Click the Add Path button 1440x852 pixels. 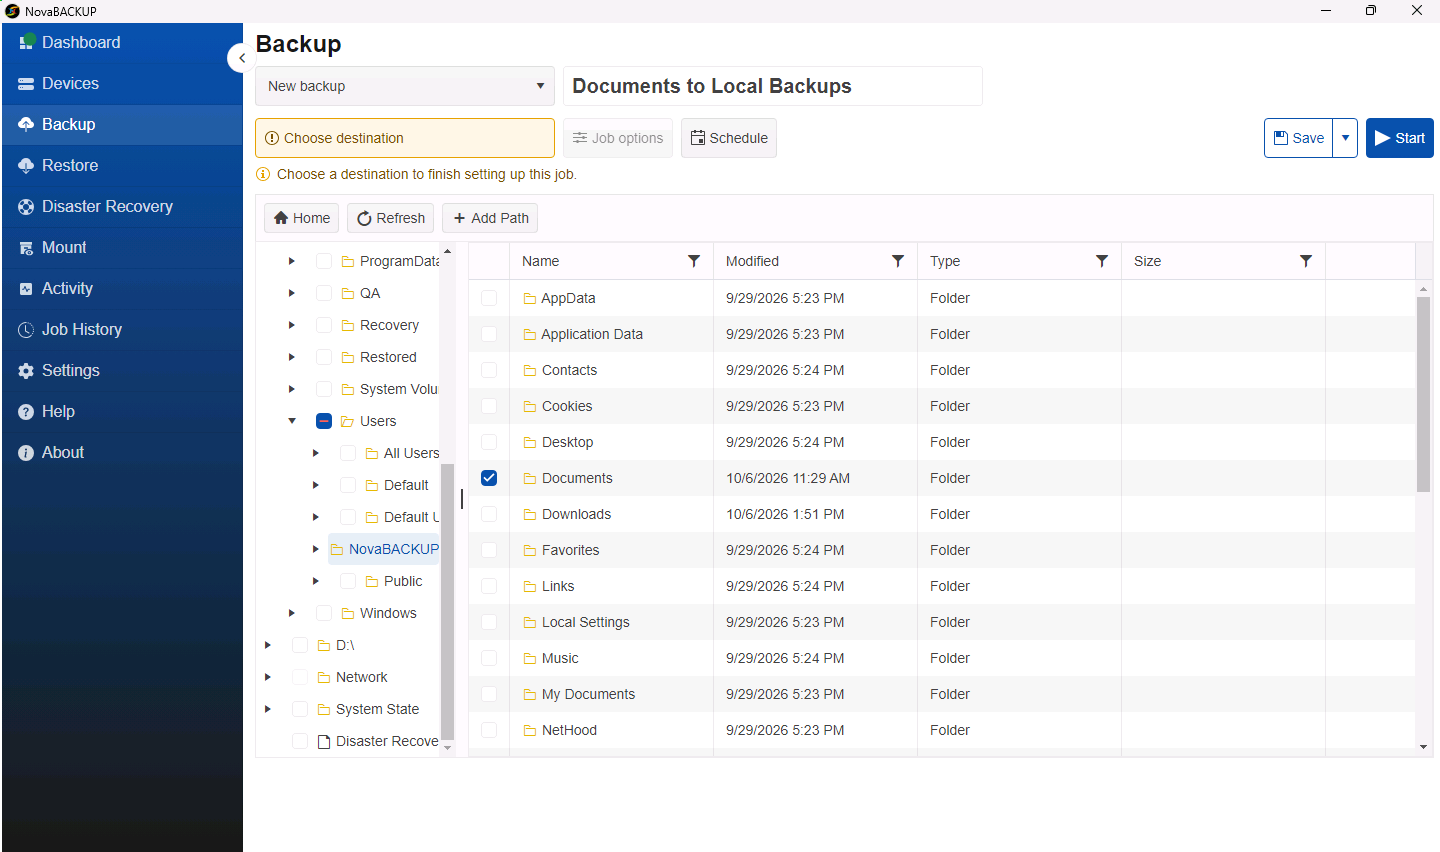pyautogui.click(x=490, y=218)
